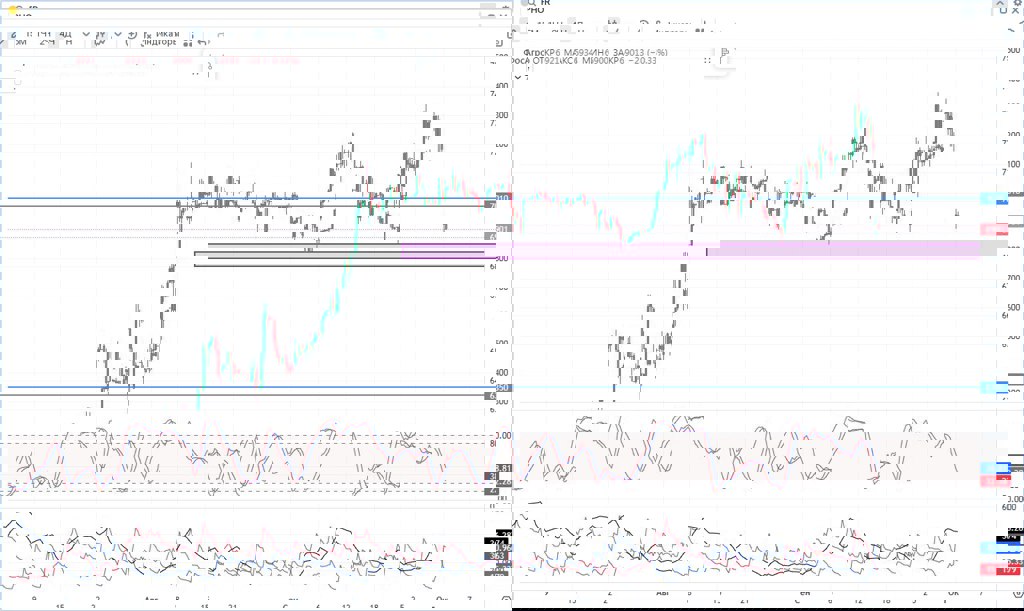Image resolution: width=1024 pixels, height=611 pixels.
Task: Select the upper blue horizontal line in left chart
Action: (x=100, y=198)
